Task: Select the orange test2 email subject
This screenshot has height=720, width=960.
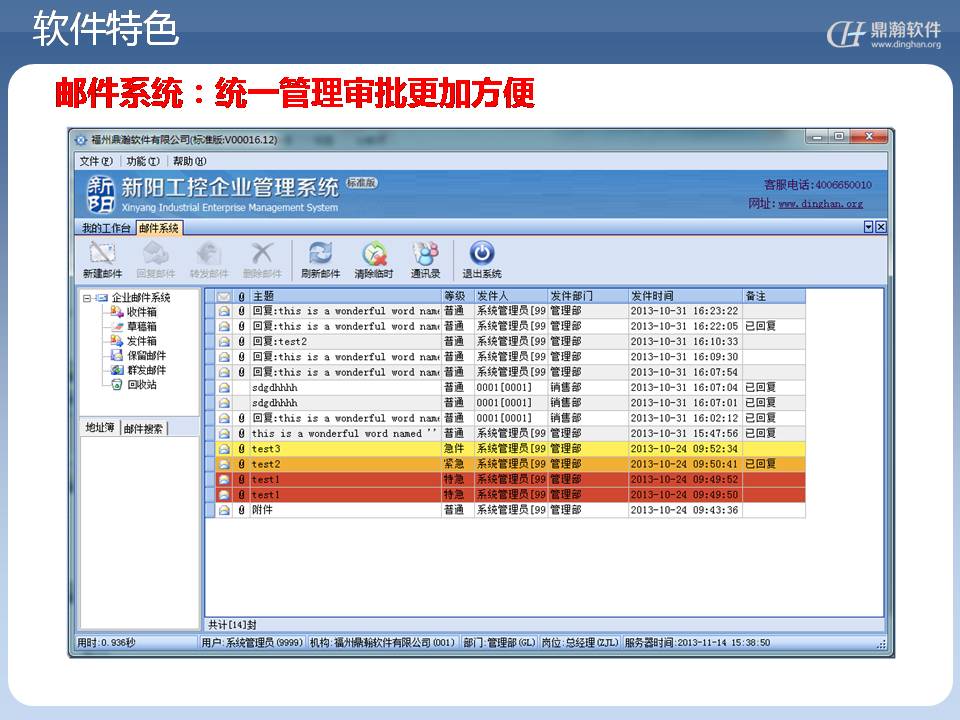Action: [x=266, y=464]
